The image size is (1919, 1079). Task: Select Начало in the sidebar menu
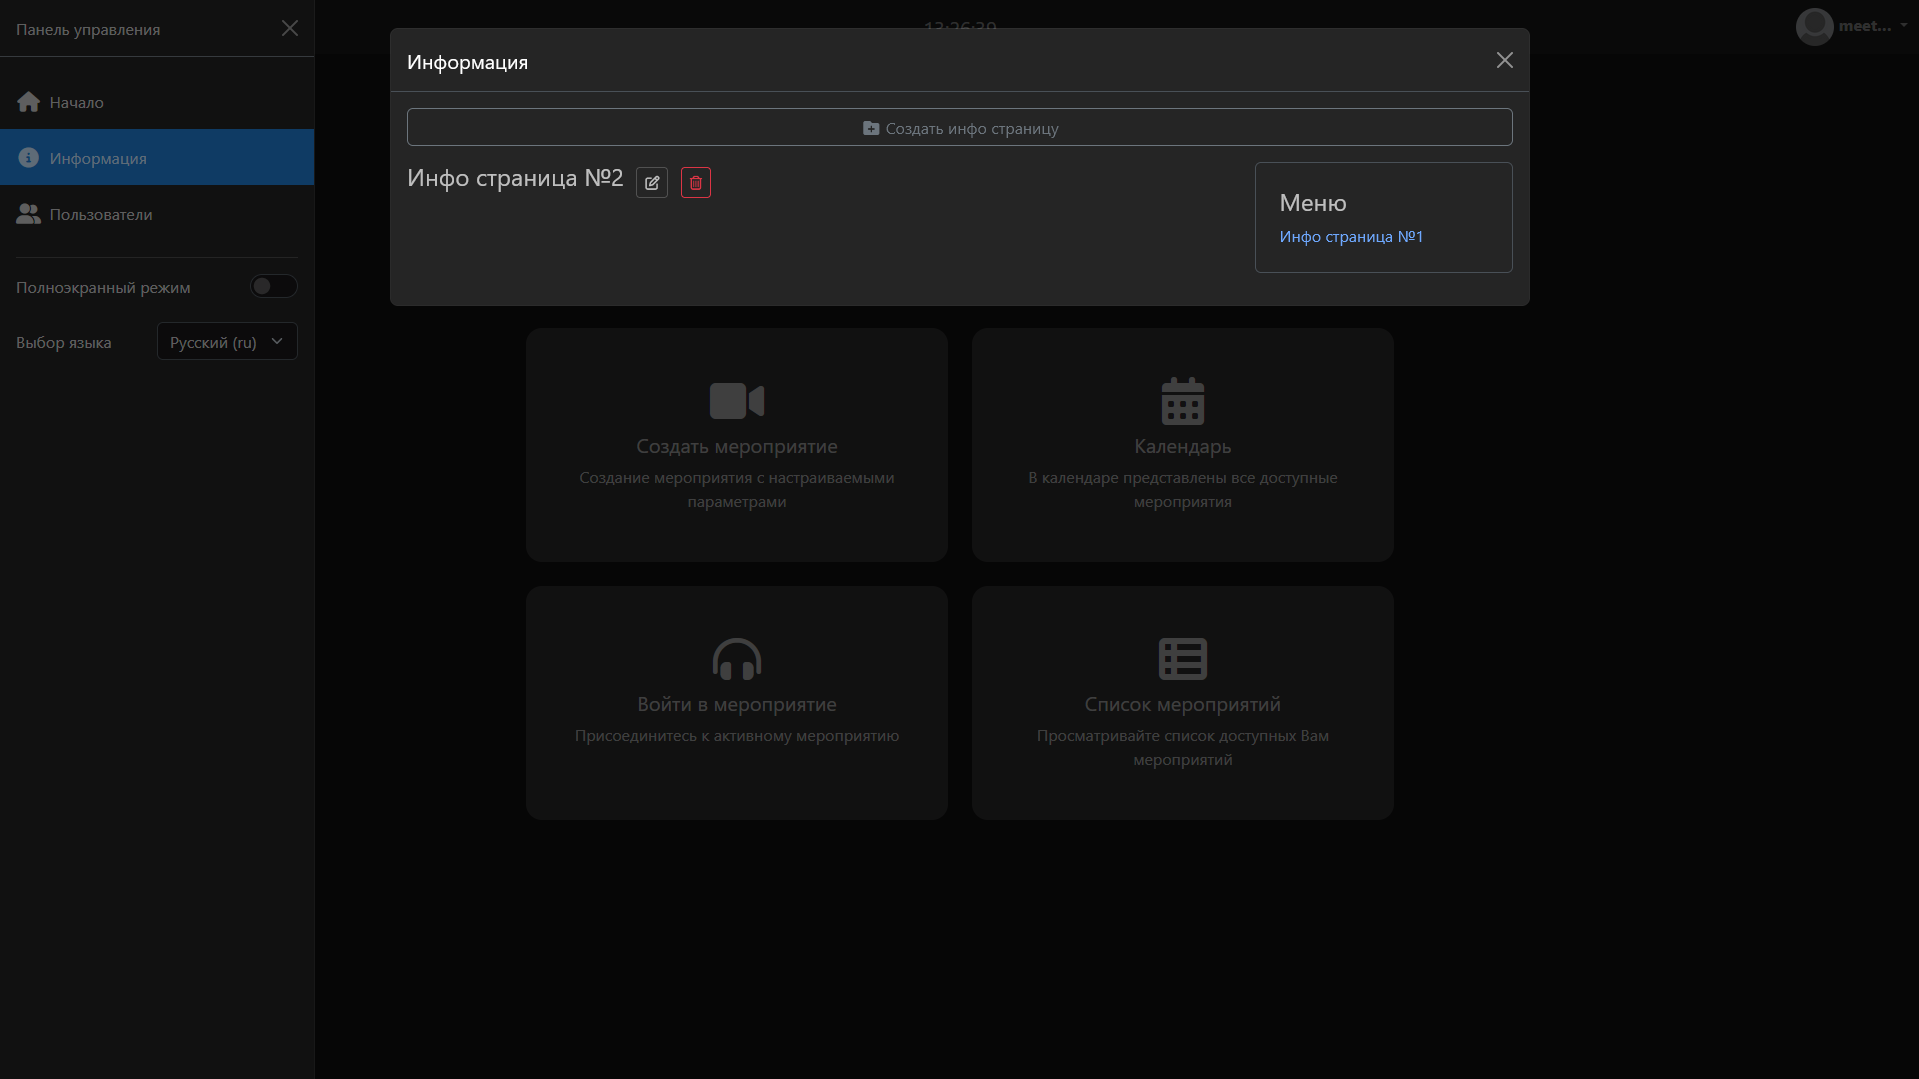[77, 102]
